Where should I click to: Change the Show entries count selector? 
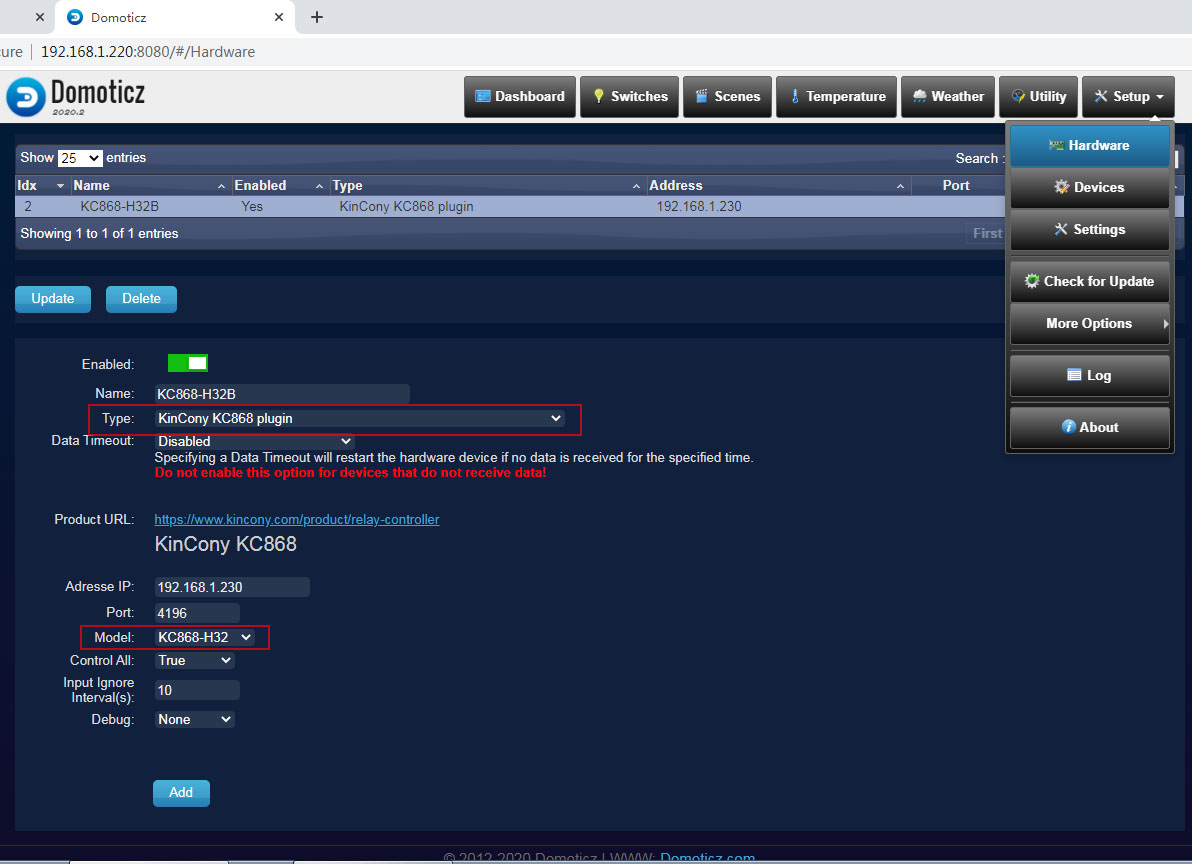(80, 158)
